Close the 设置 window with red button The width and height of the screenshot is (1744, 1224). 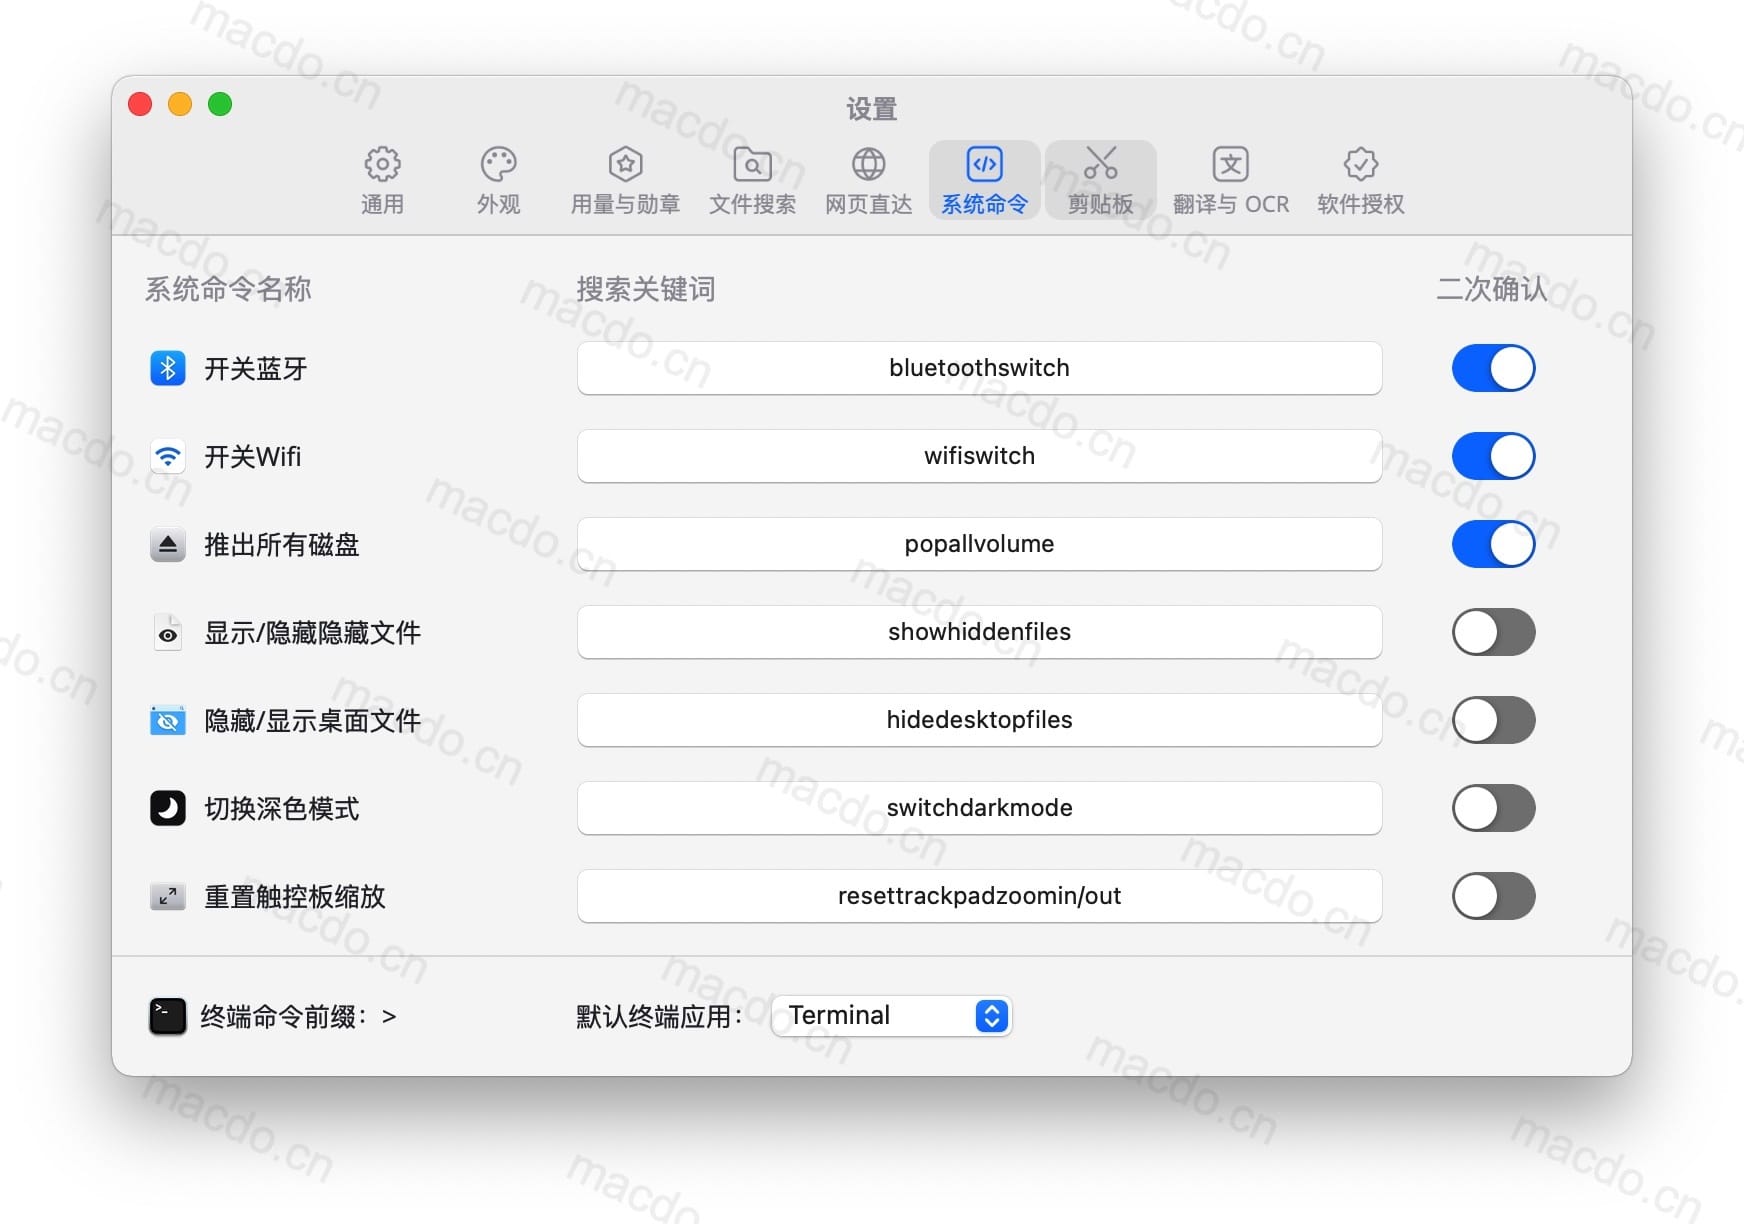tap(140, 104)
